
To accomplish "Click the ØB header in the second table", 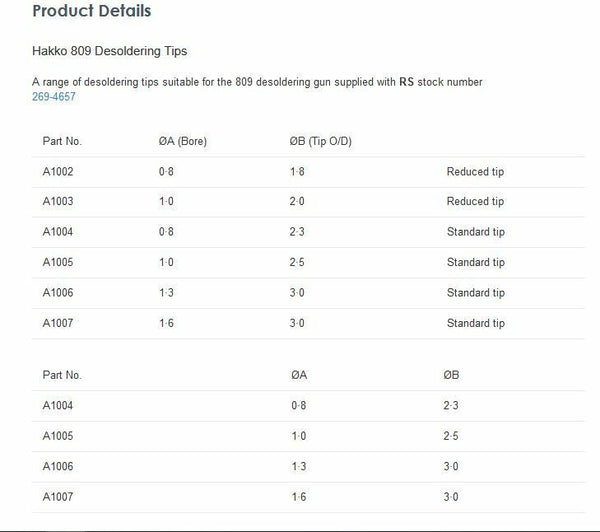I will [451, 375].
